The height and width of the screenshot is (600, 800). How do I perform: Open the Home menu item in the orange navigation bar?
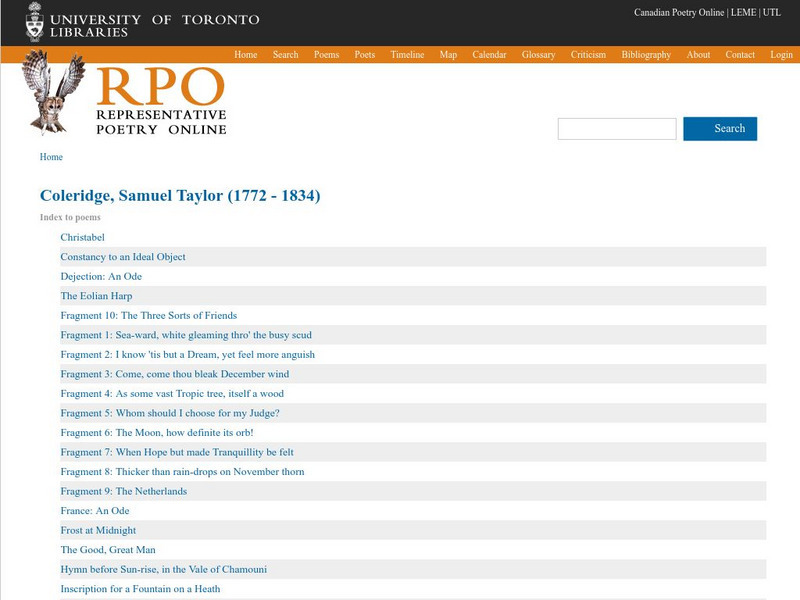[245, 55]
